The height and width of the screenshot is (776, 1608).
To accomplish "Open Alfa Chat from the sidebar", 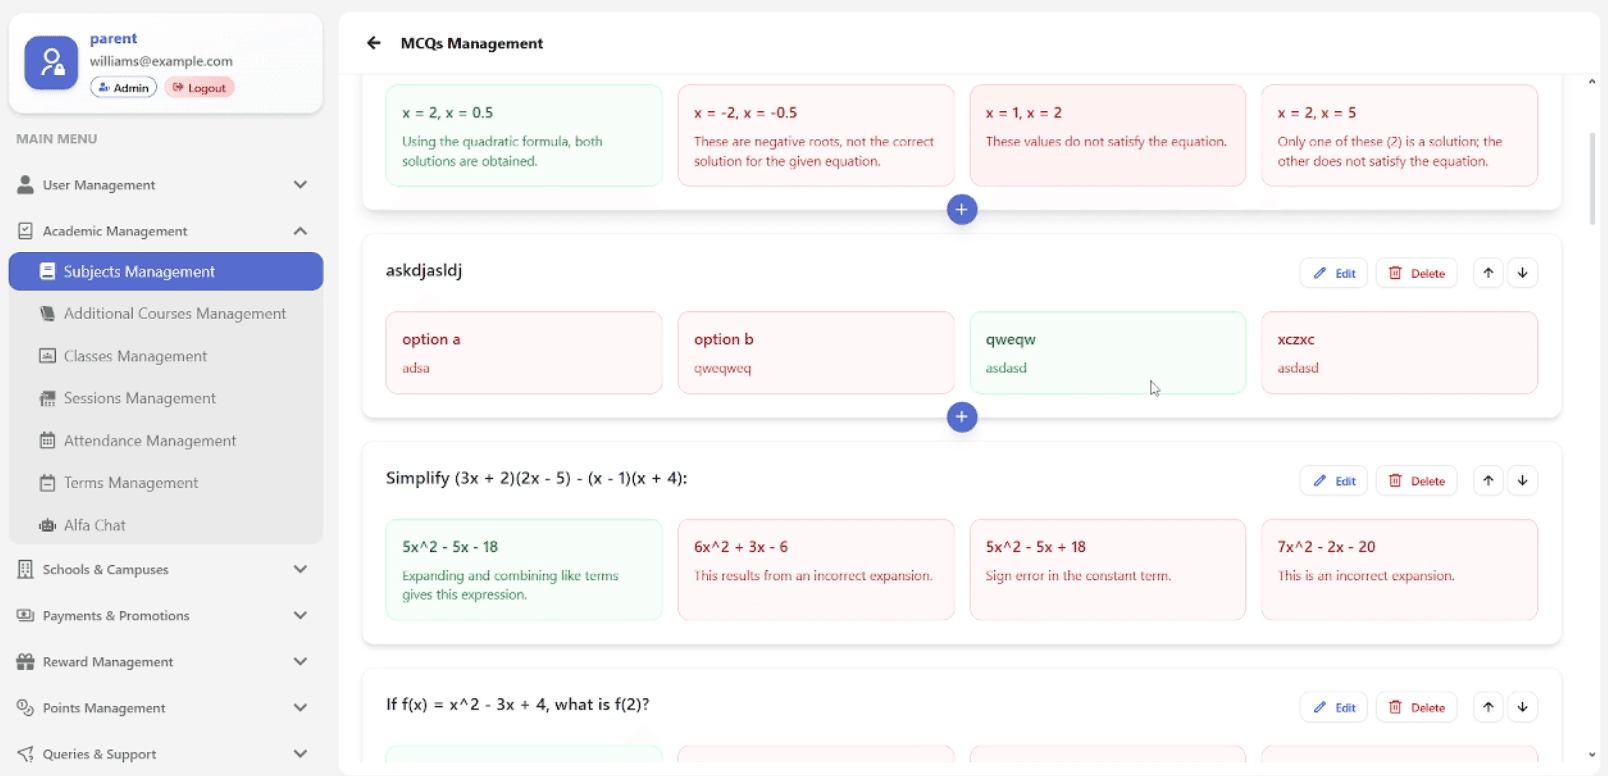I will 94,525.
